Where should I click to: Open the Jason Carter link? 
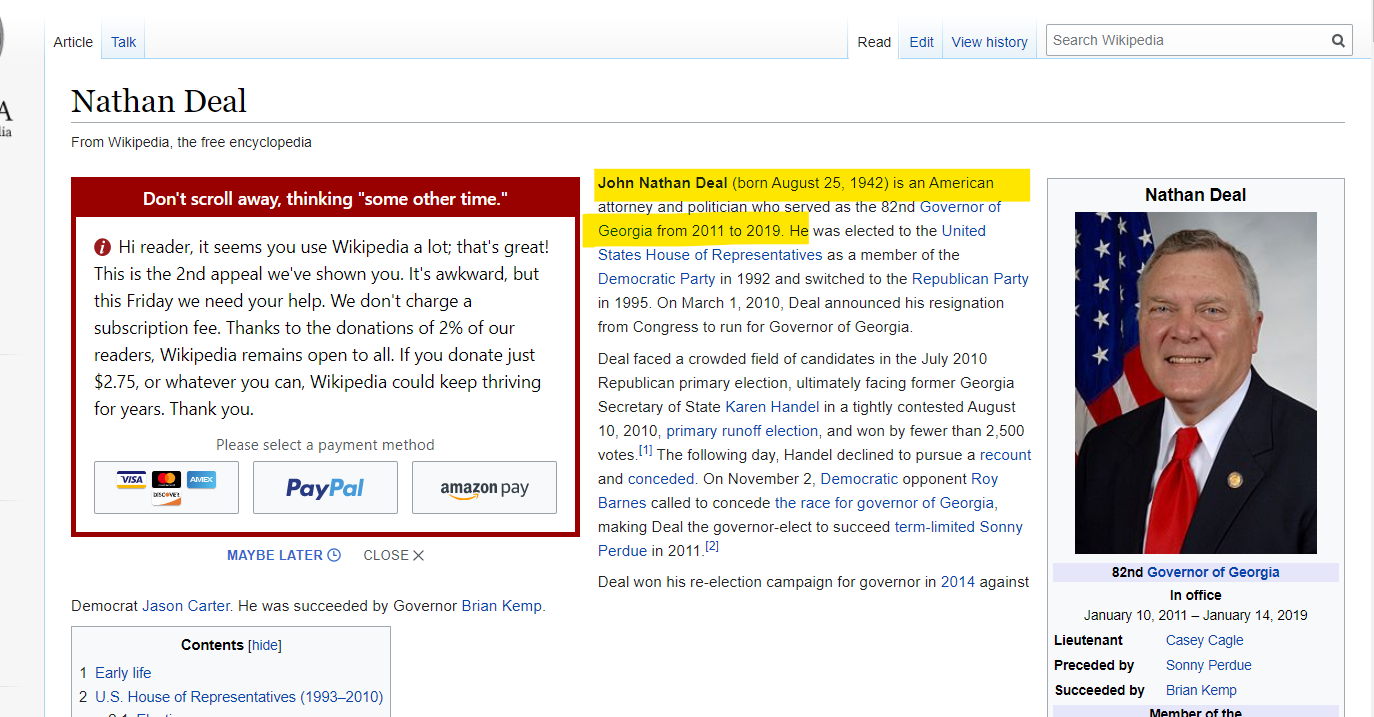pos(186,606)
